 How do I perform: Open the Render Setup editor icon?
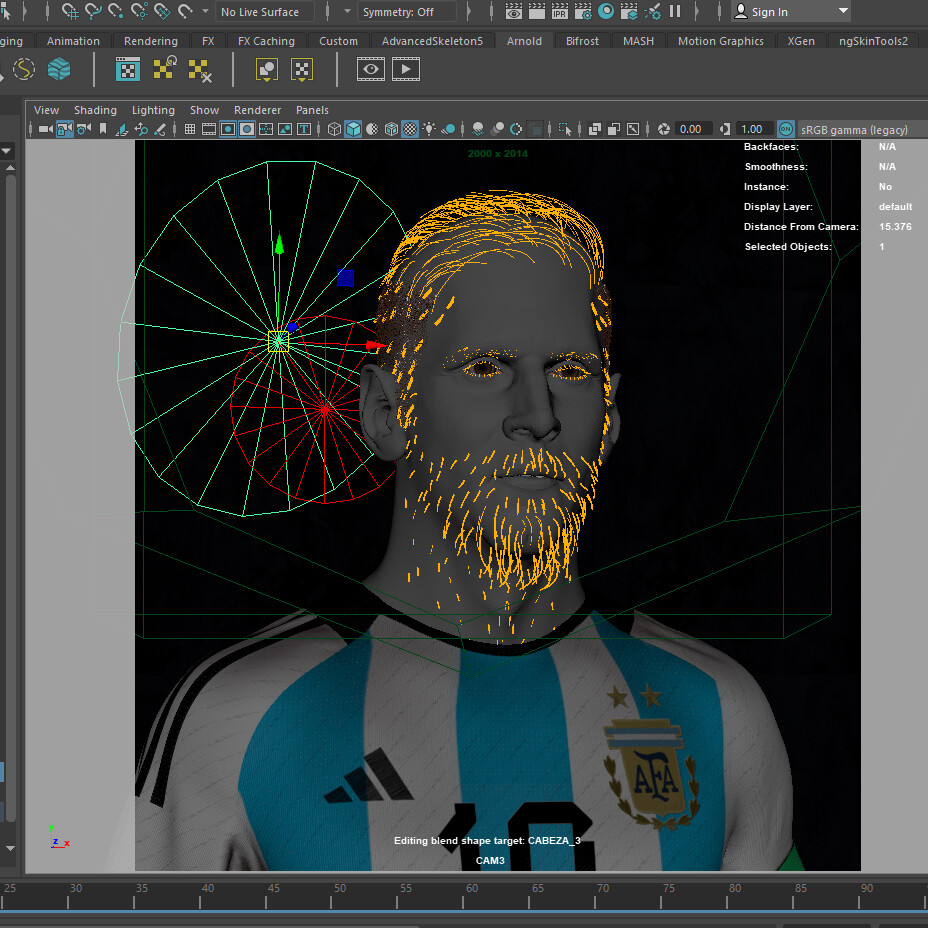(629, 11)
